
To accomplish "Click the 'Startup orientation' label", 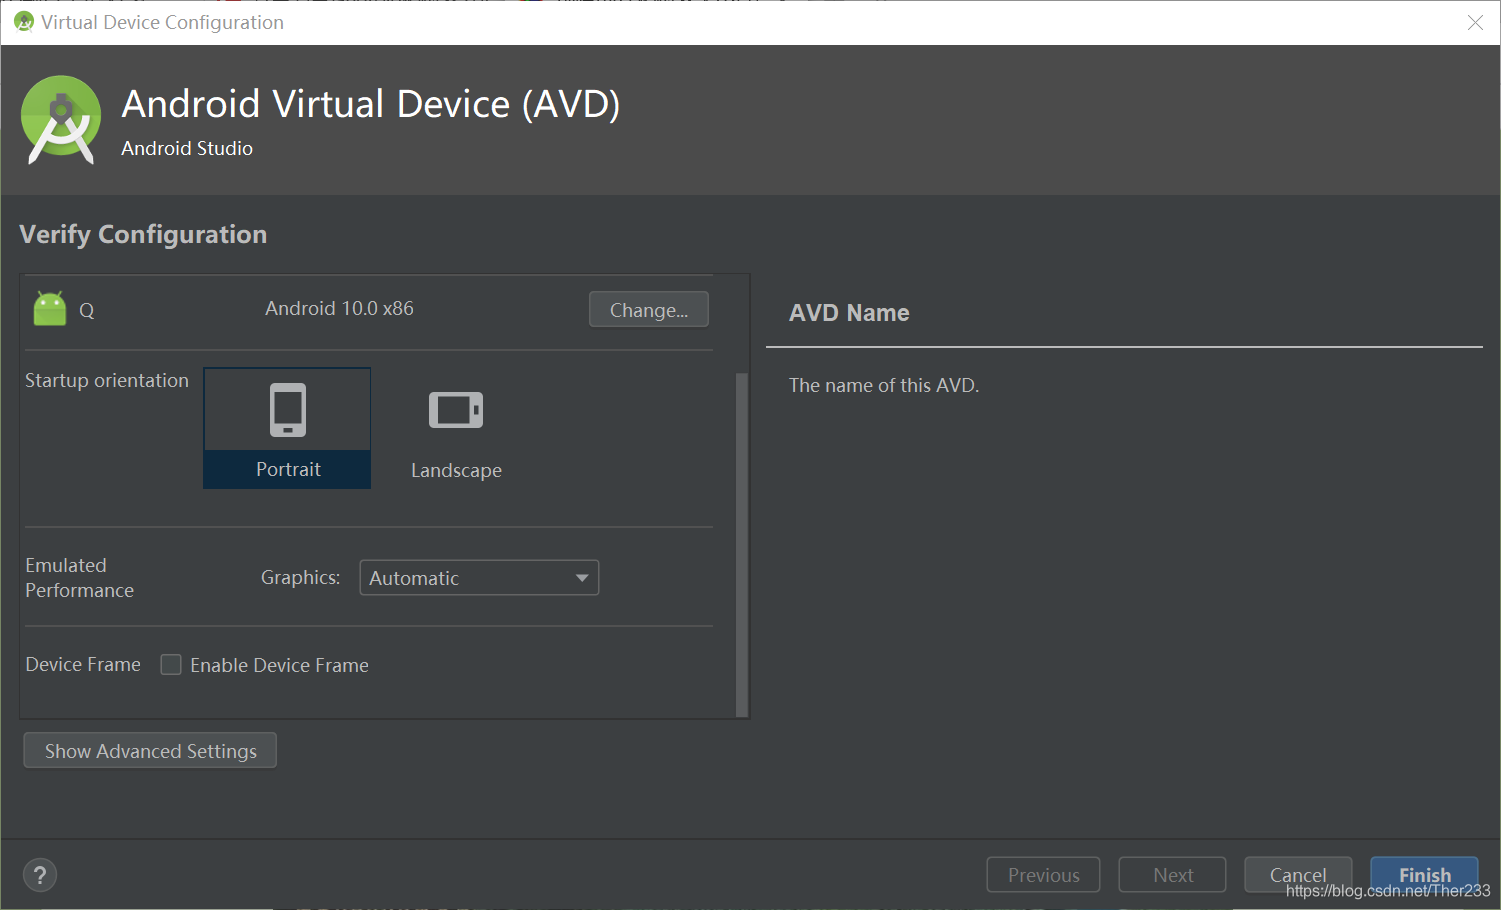I will pos(107,380).
